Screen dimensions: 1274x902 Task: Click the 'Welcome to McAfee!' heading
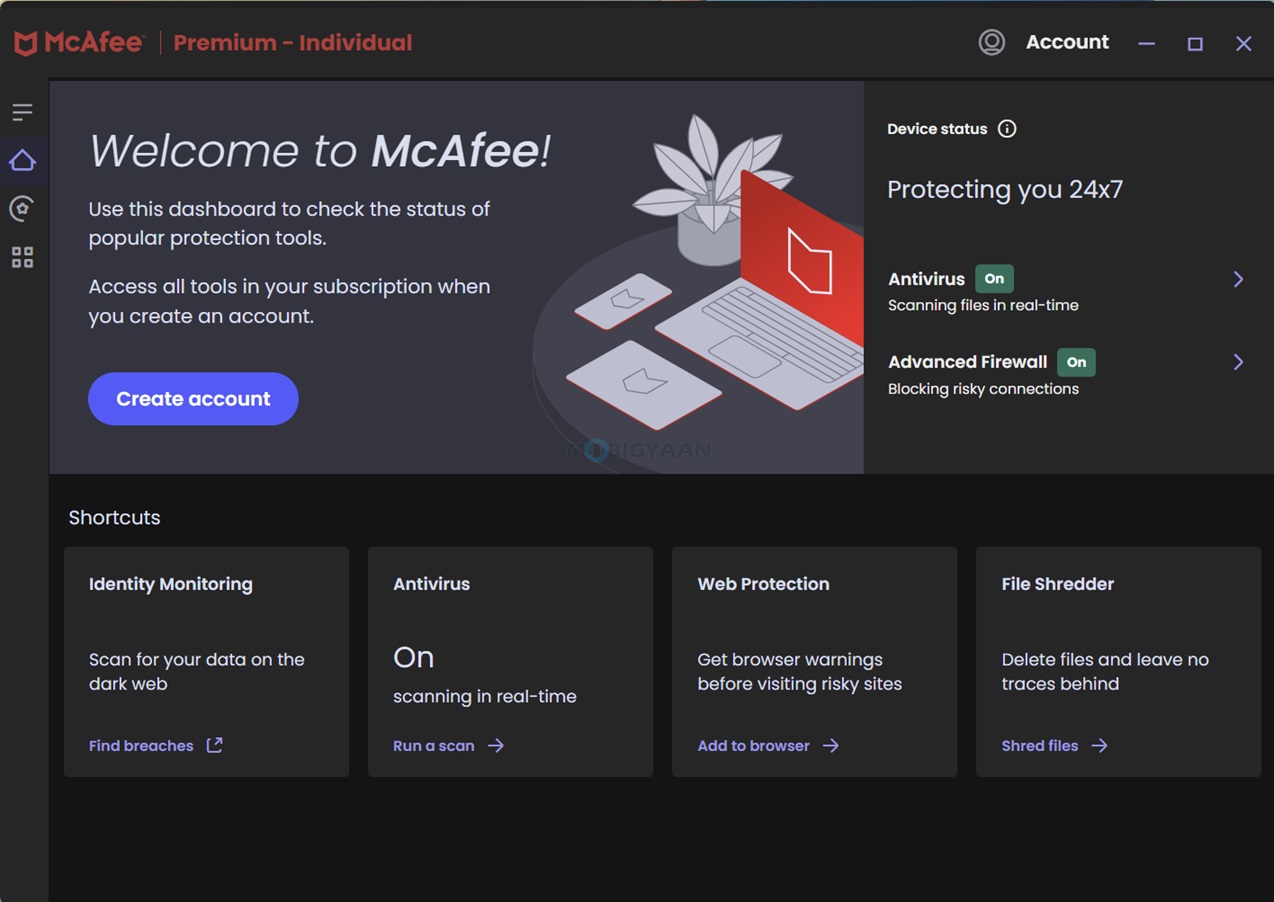[x=319, y=151]
